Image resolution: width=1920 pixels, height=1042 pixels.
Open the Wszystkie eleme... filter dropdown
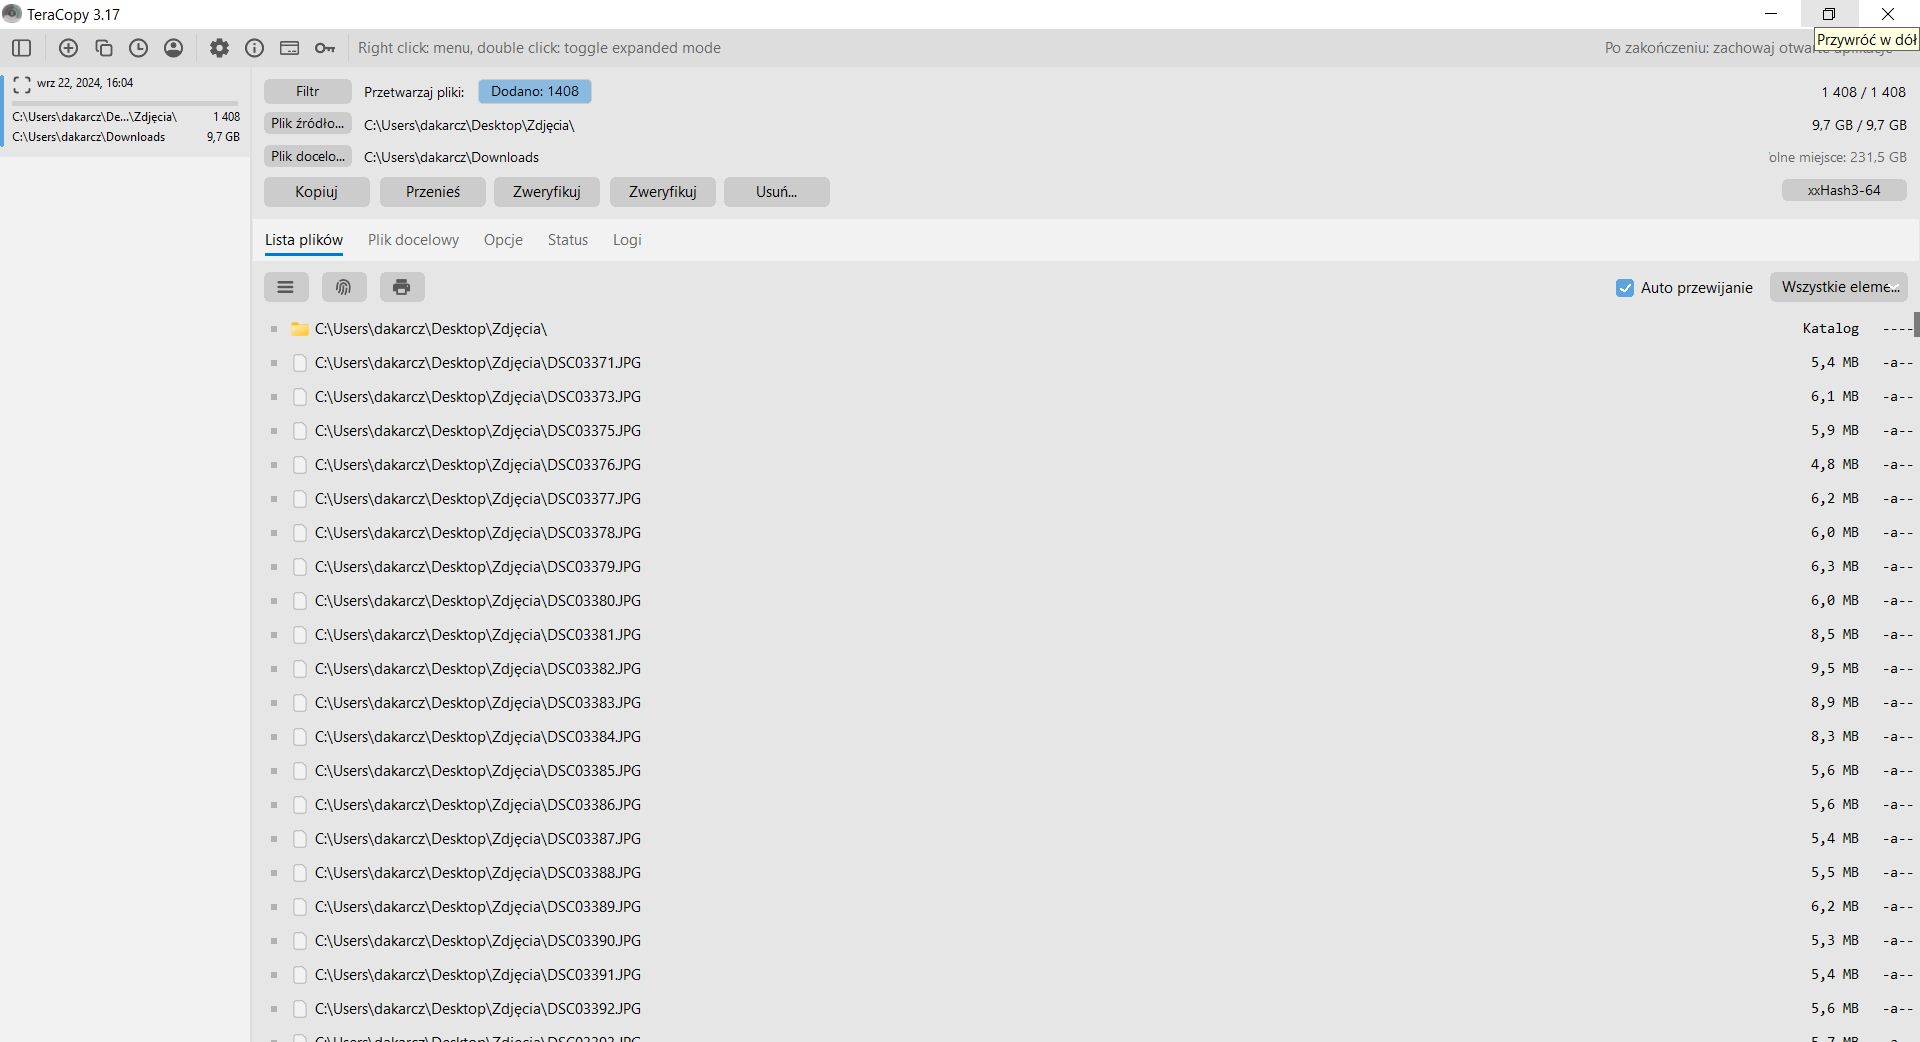pos(1840,287)
